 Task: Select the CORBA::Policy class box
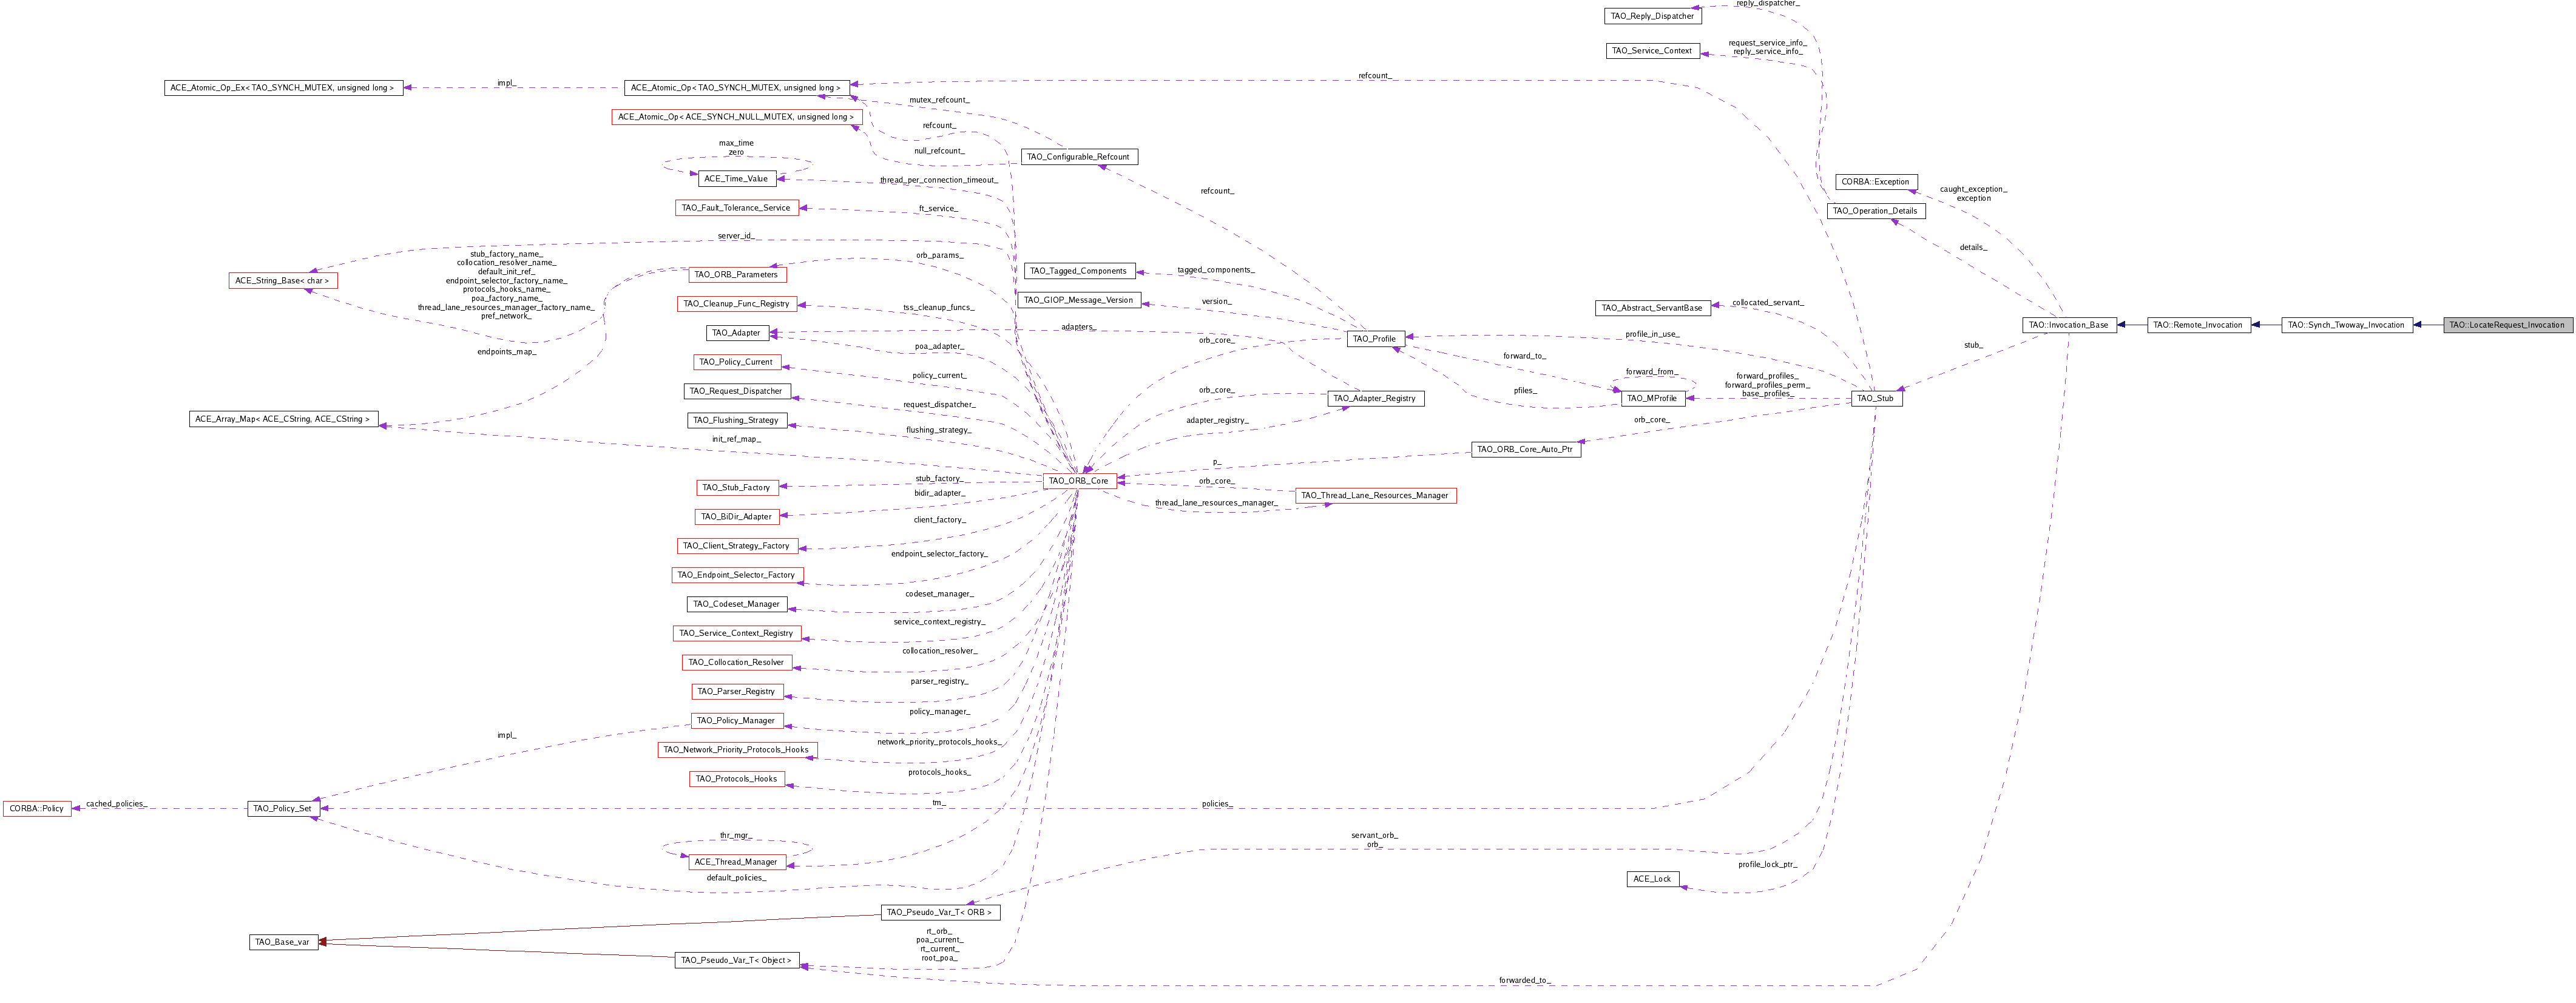tap(37, 808)
